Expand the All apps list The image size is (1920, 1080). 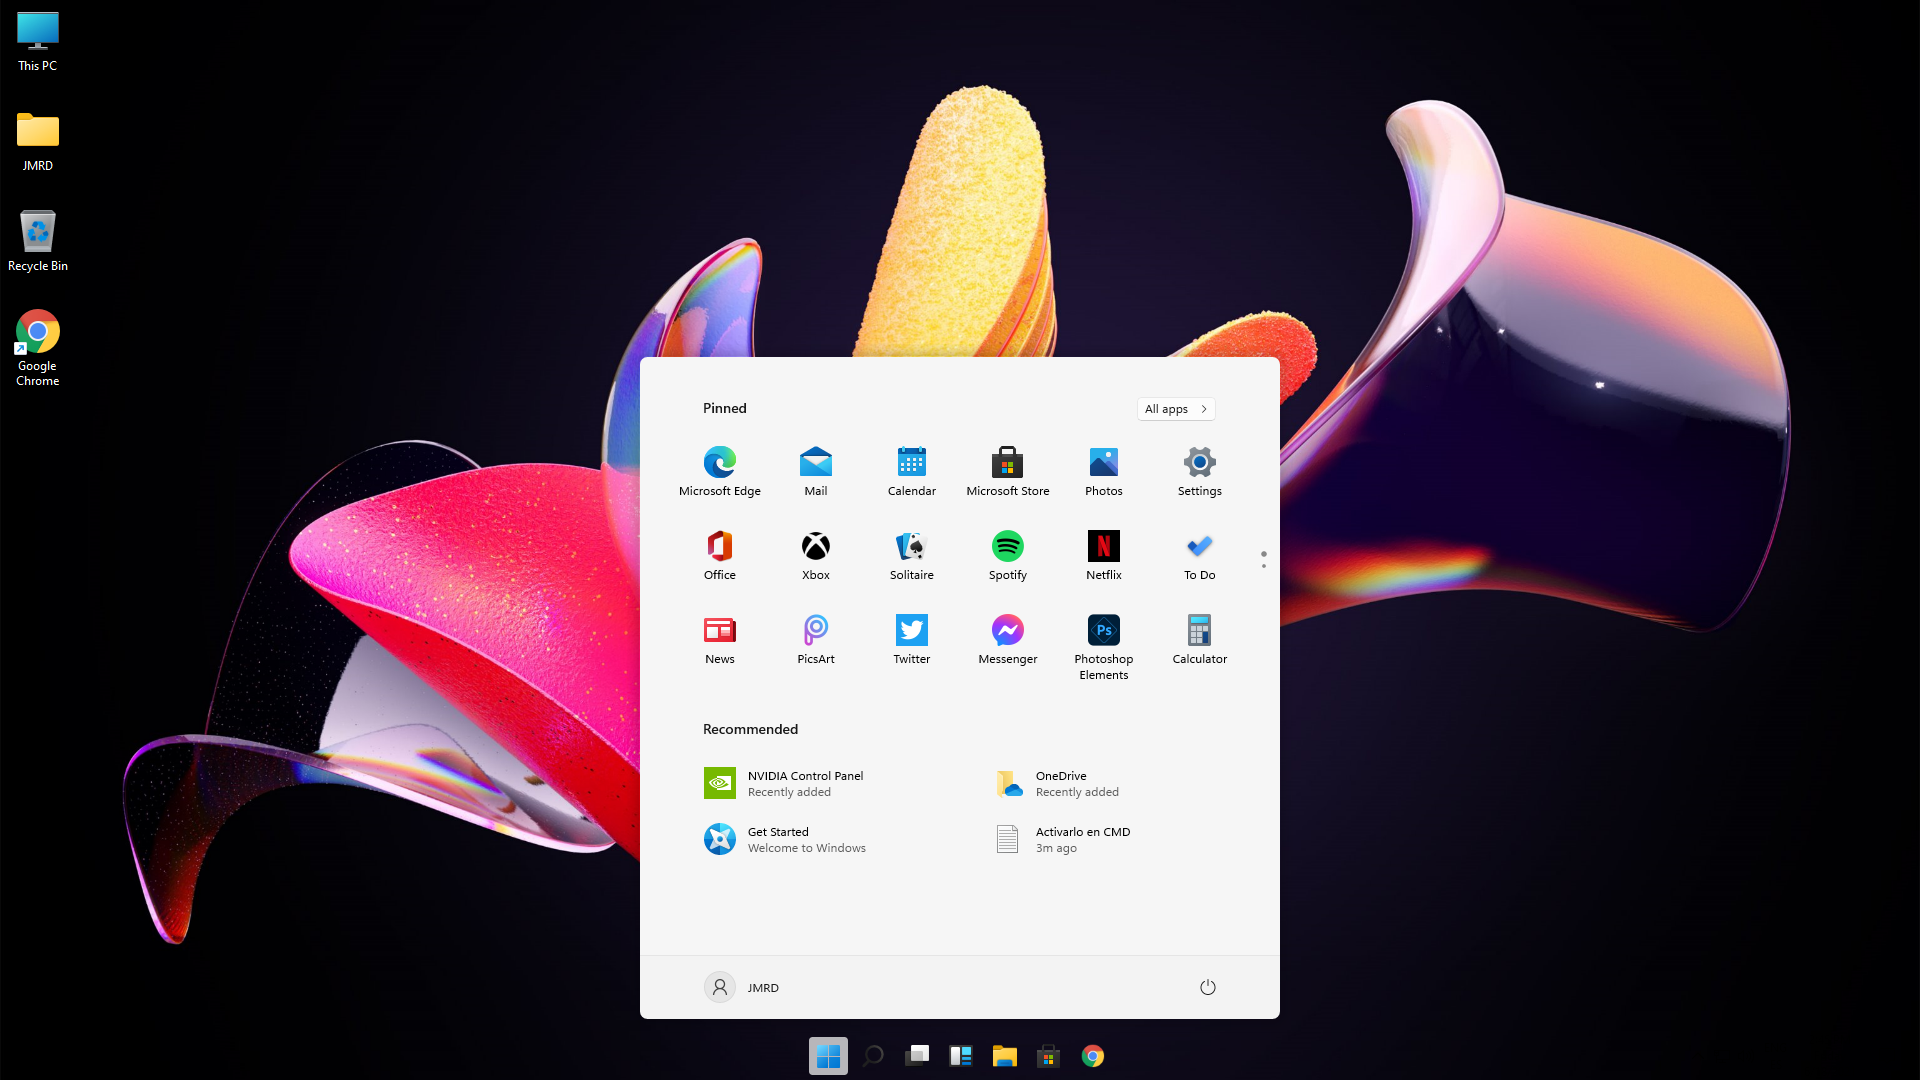coord(1175,409)
